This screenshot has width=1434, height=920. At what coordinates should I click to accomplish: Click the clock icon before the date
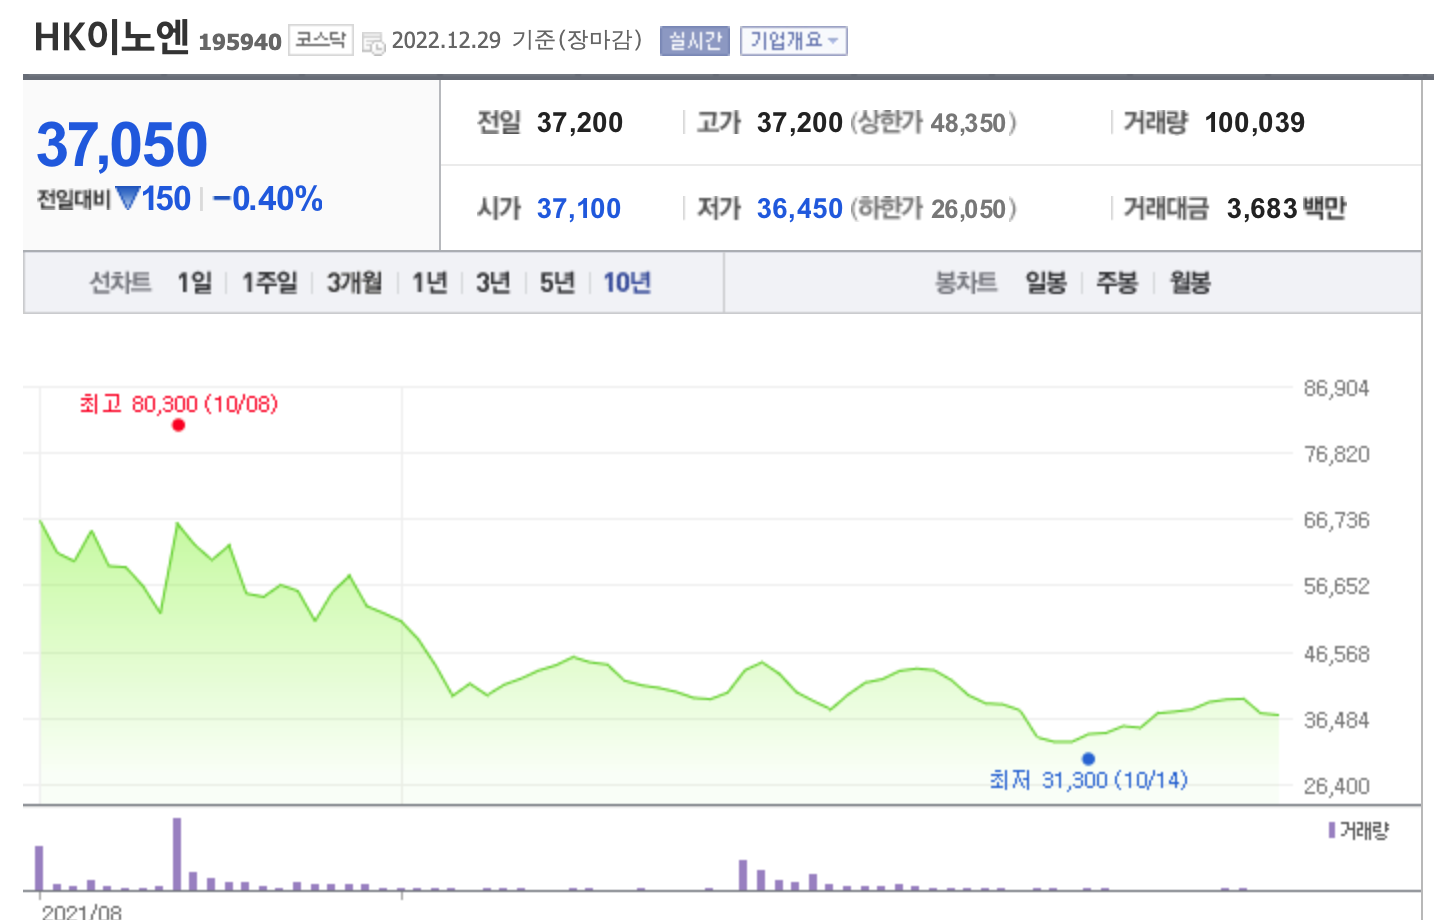[x=373, y=43]
